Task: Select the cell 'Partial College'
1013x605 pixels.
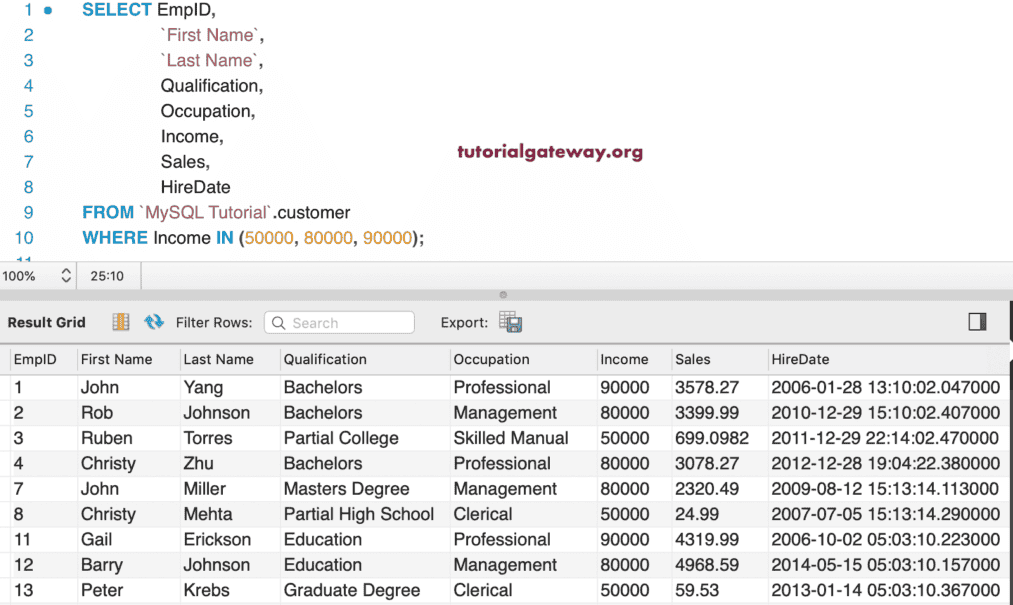Action: [x=341, y=438]
